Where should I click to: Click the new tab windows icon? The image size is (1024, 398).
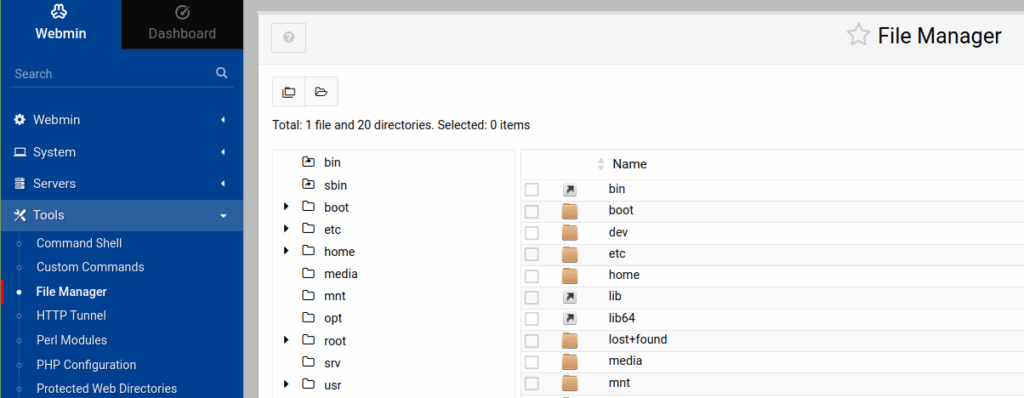coord(289,91)
